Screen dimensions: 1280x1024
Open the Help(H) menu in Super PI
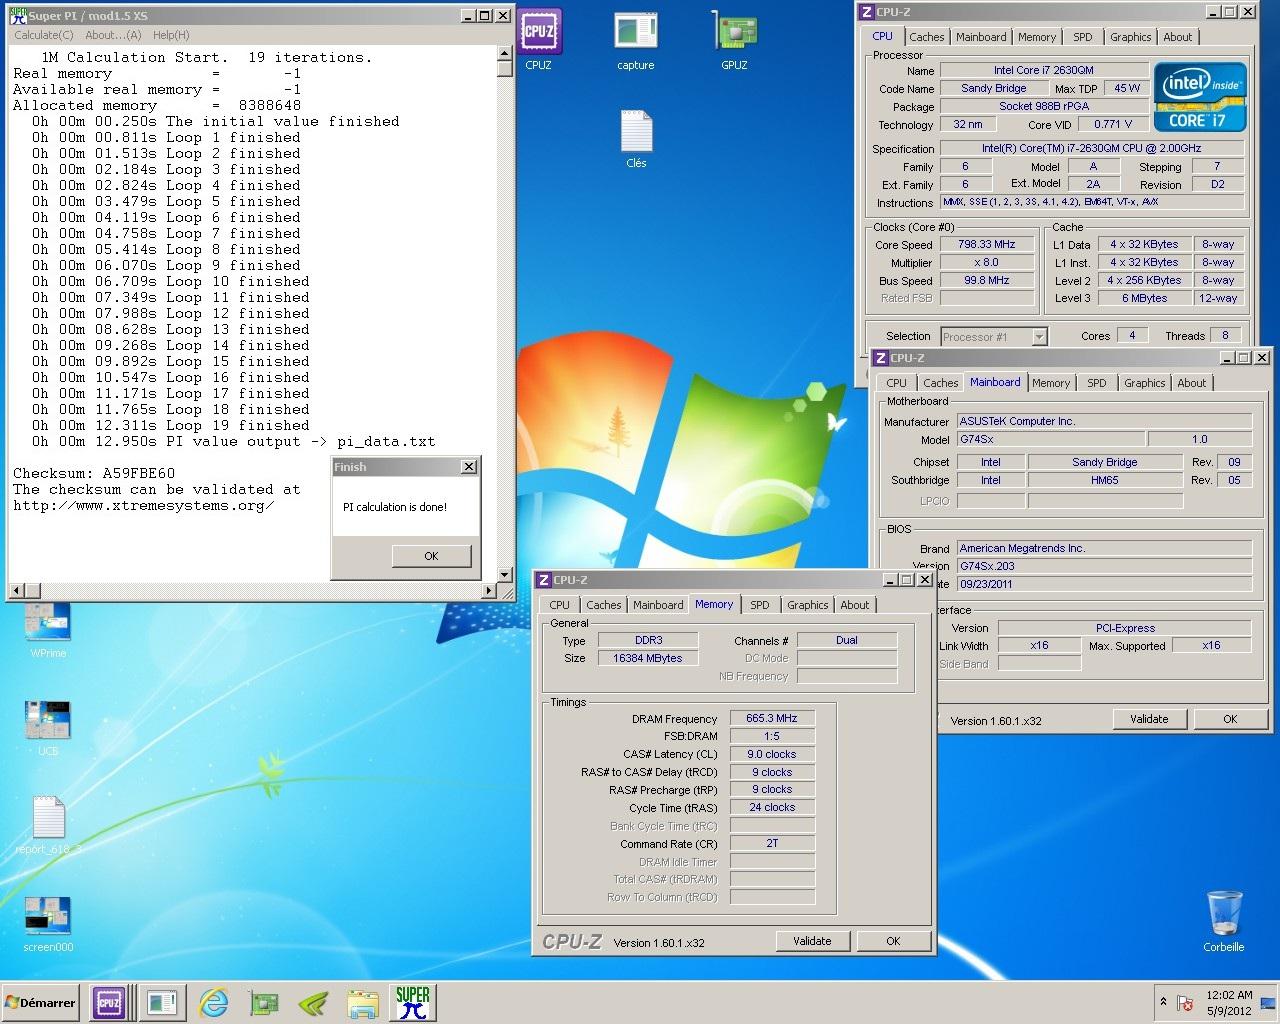coord(171,35)
